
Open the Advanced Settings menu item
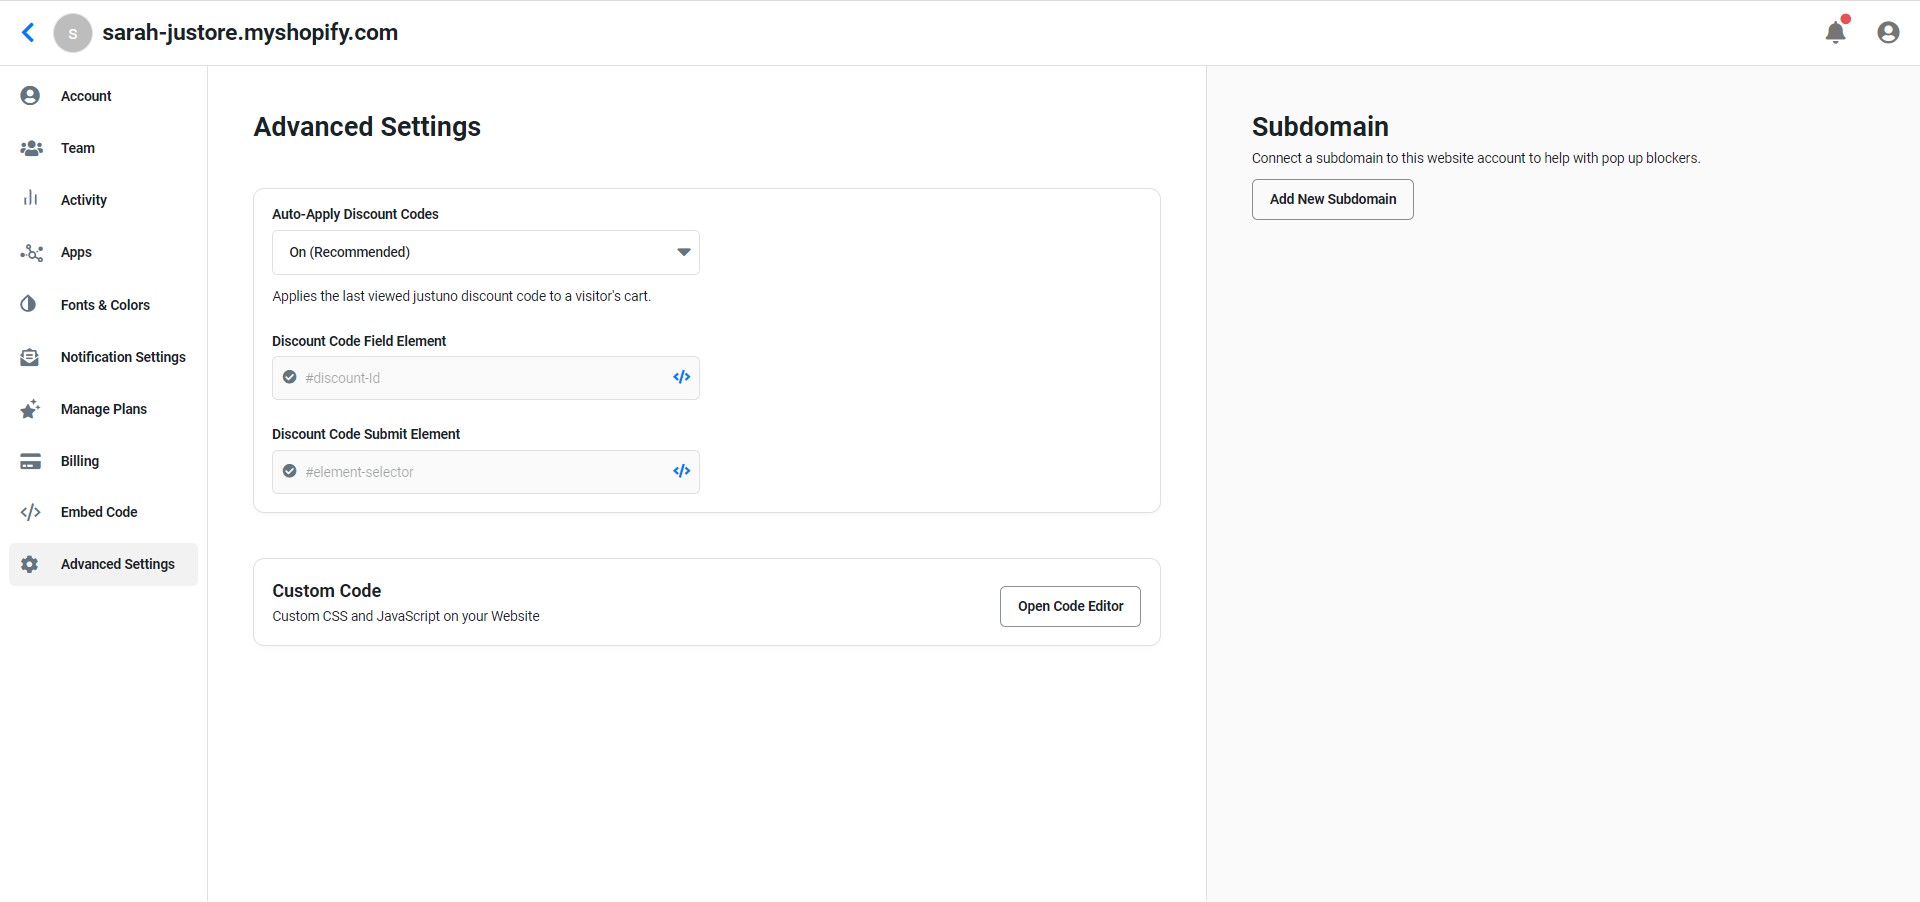tap(118, 563)
